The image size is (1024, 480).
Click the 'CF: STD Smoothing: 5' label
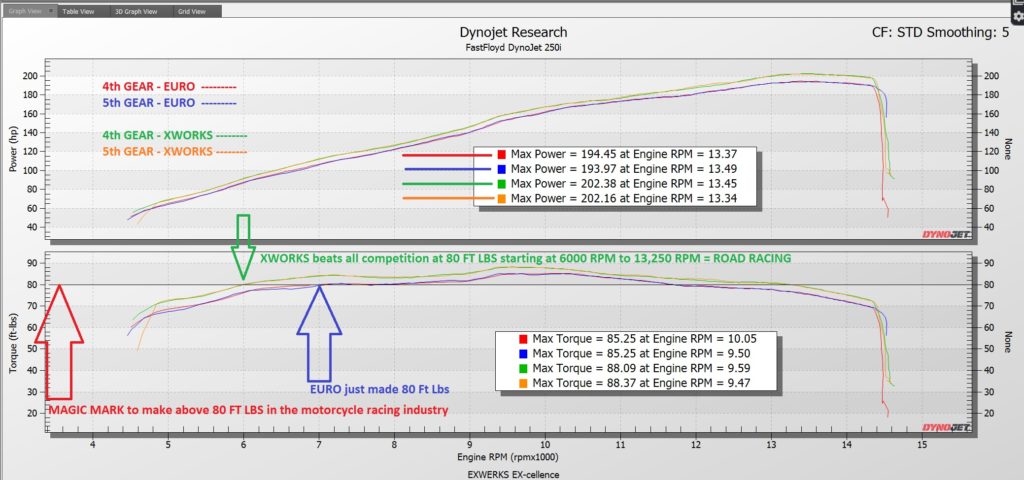(940, 33)
